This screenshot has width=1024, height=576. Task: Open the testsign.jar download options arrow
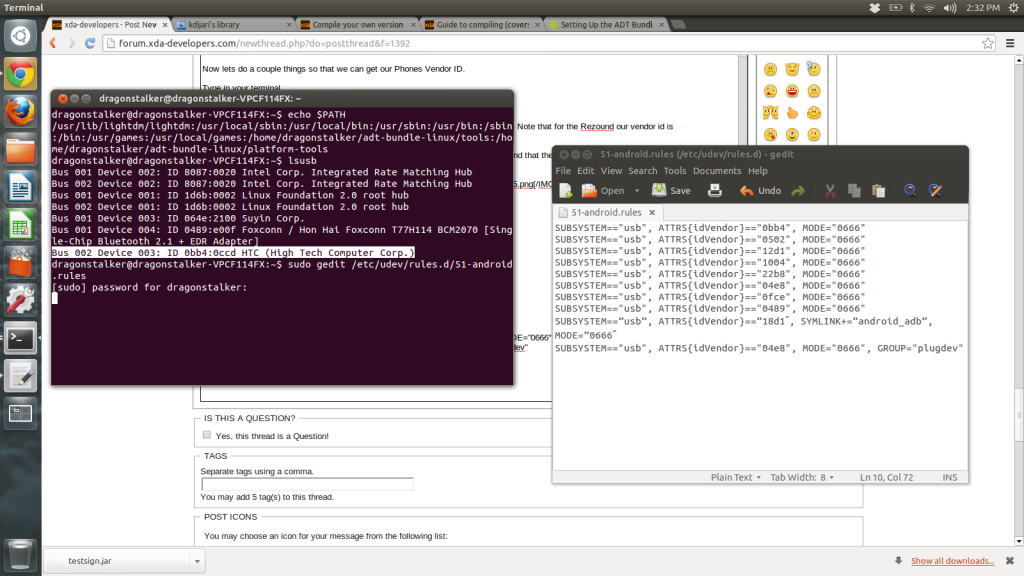coord(197,561)
